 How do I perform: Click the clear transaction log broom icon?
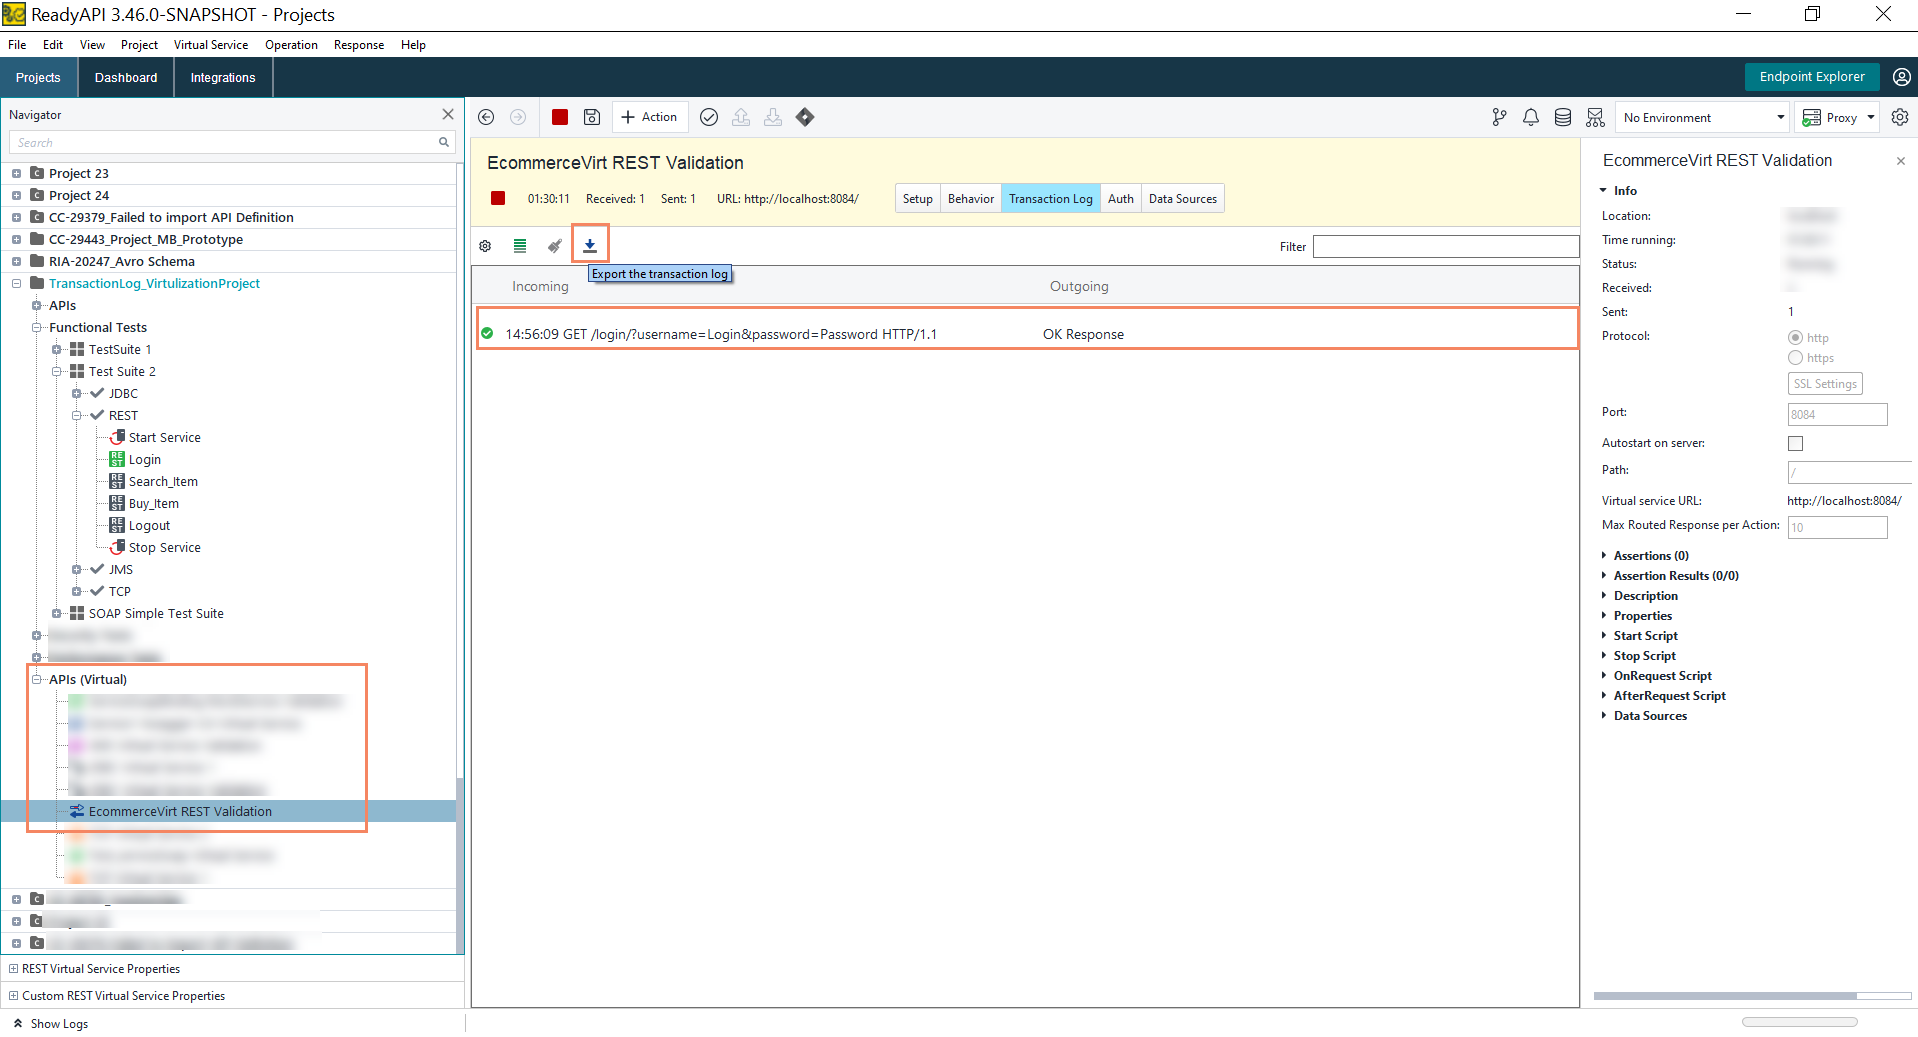click(x=554, y=246)
